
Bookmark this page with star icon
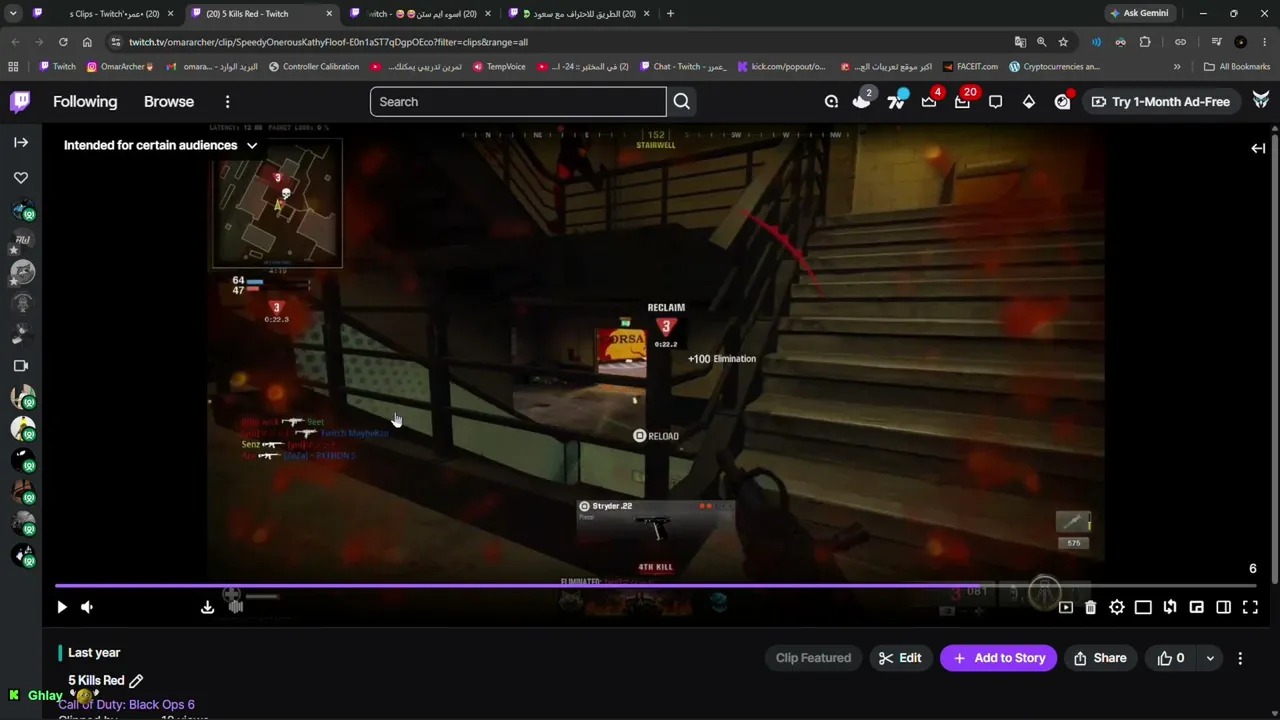coord(1063,42)
